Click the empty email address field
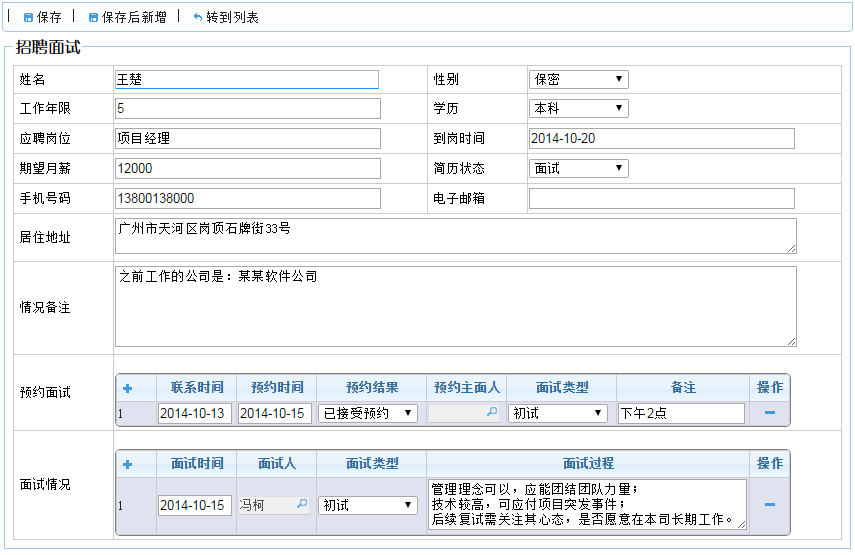 [x=661, y=198]
